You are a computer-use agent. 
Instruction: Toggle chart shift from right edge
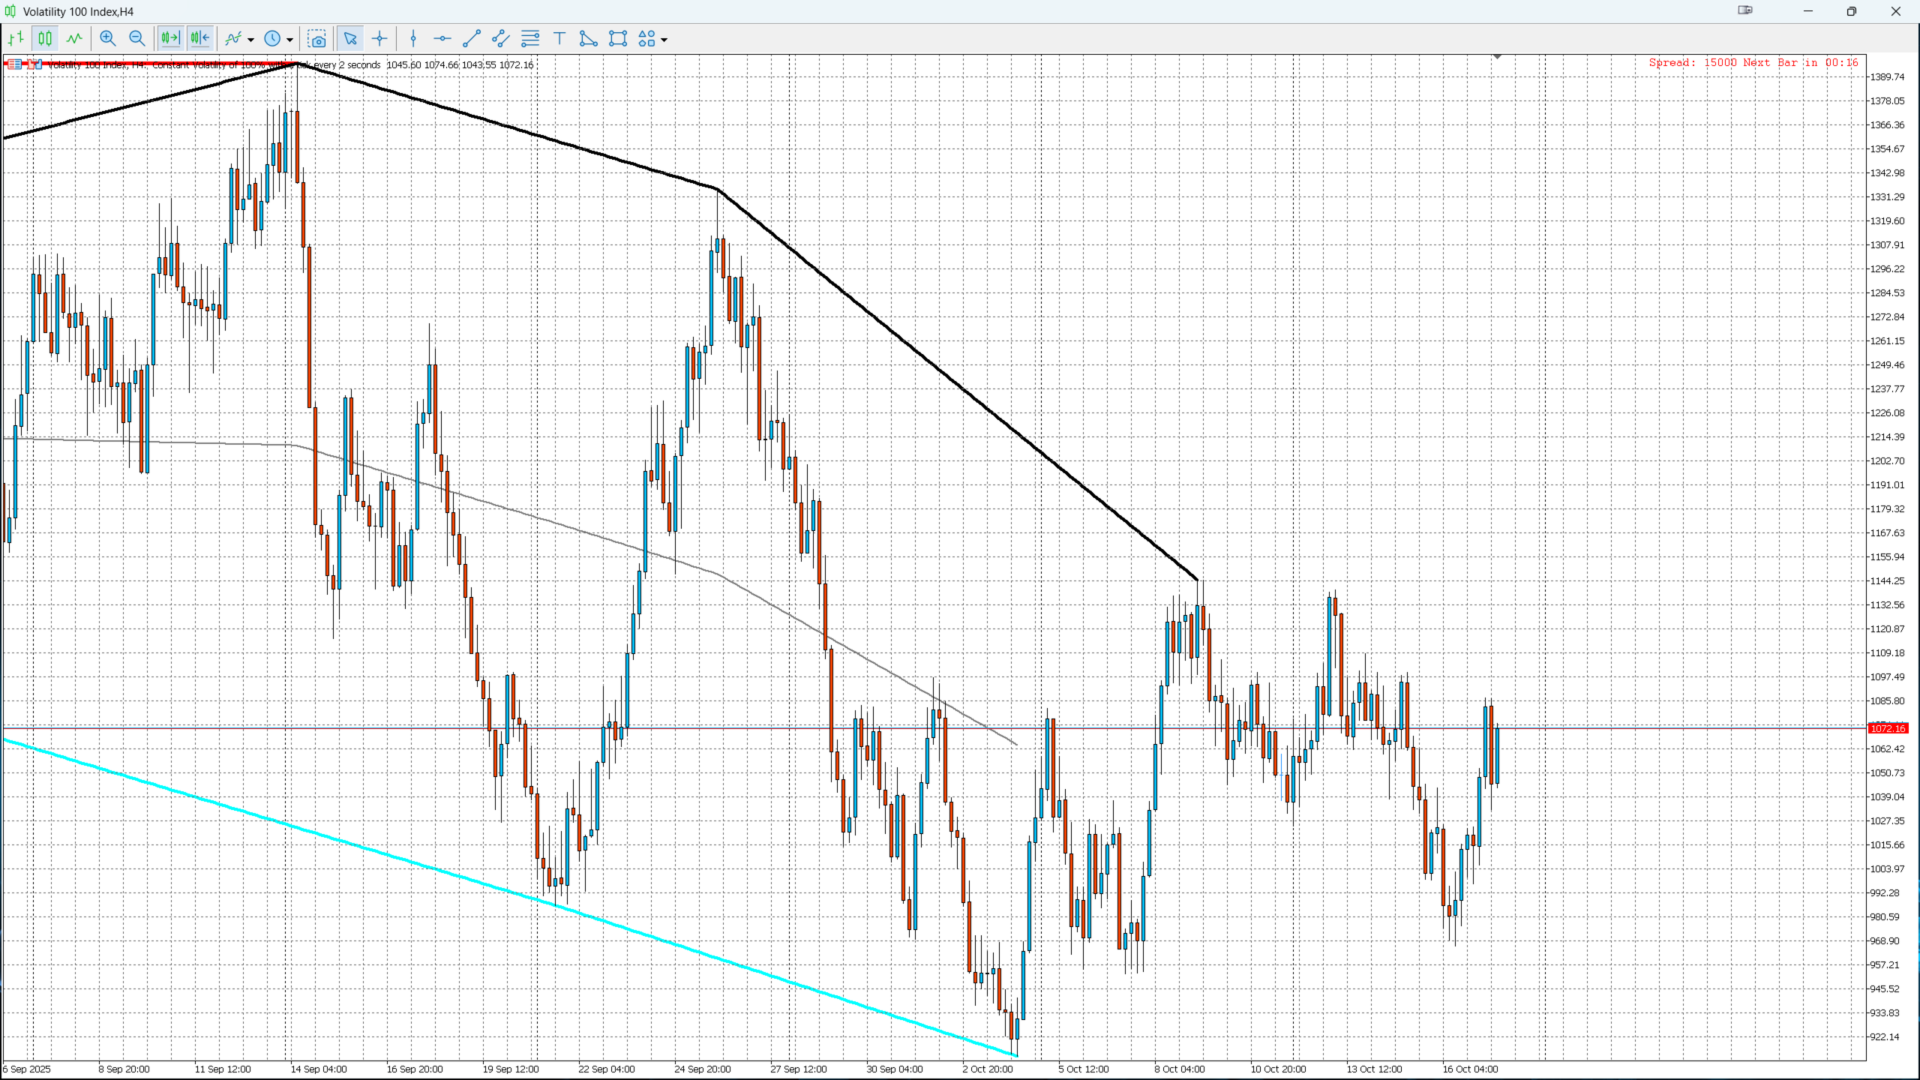click(200, 39)
